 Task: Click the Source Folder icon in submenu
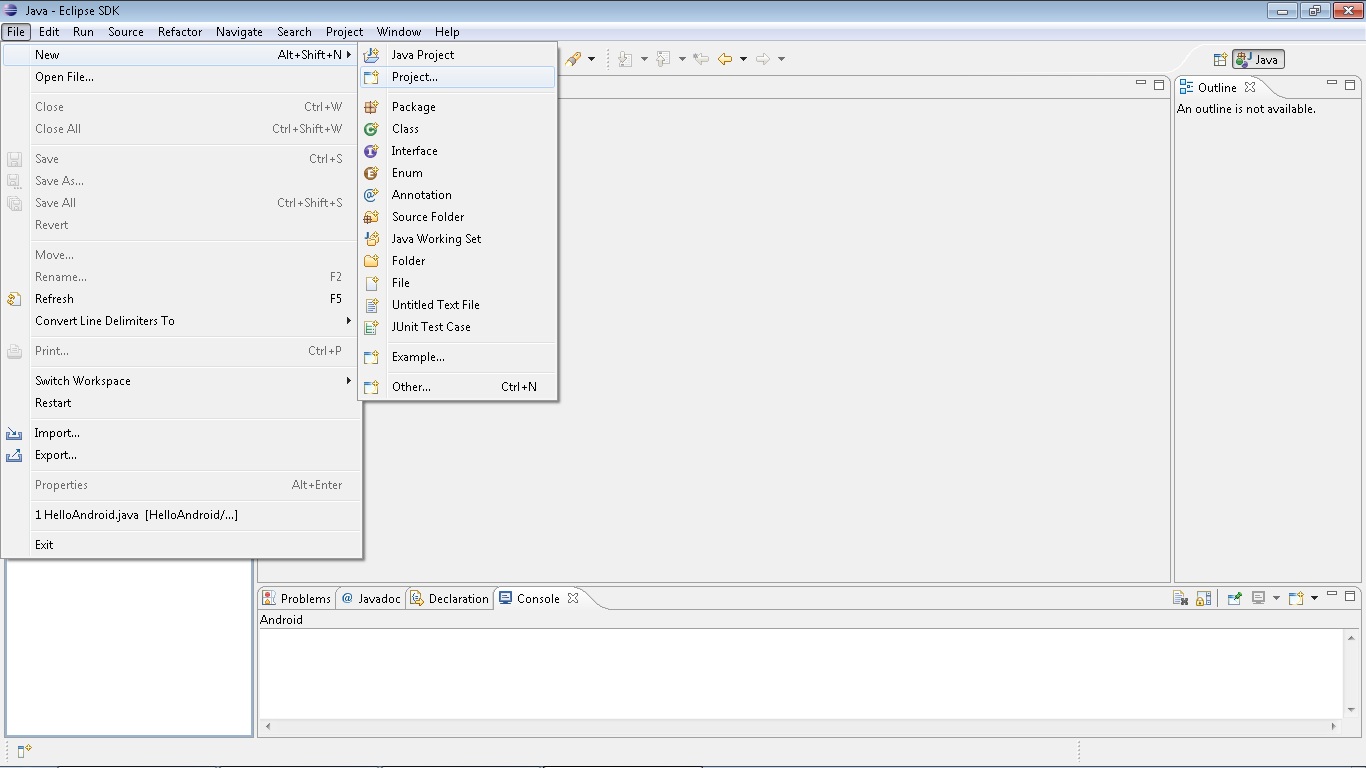pyautogui.click(x=371, y=217)
